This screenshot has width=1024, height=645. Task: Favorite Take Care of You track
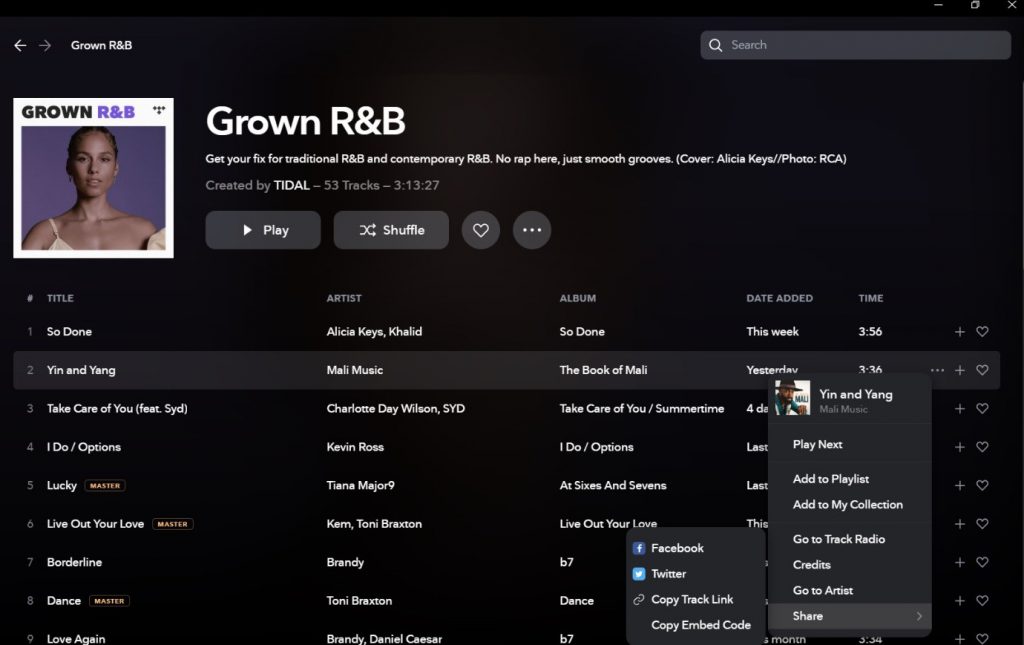click(982, 409)
